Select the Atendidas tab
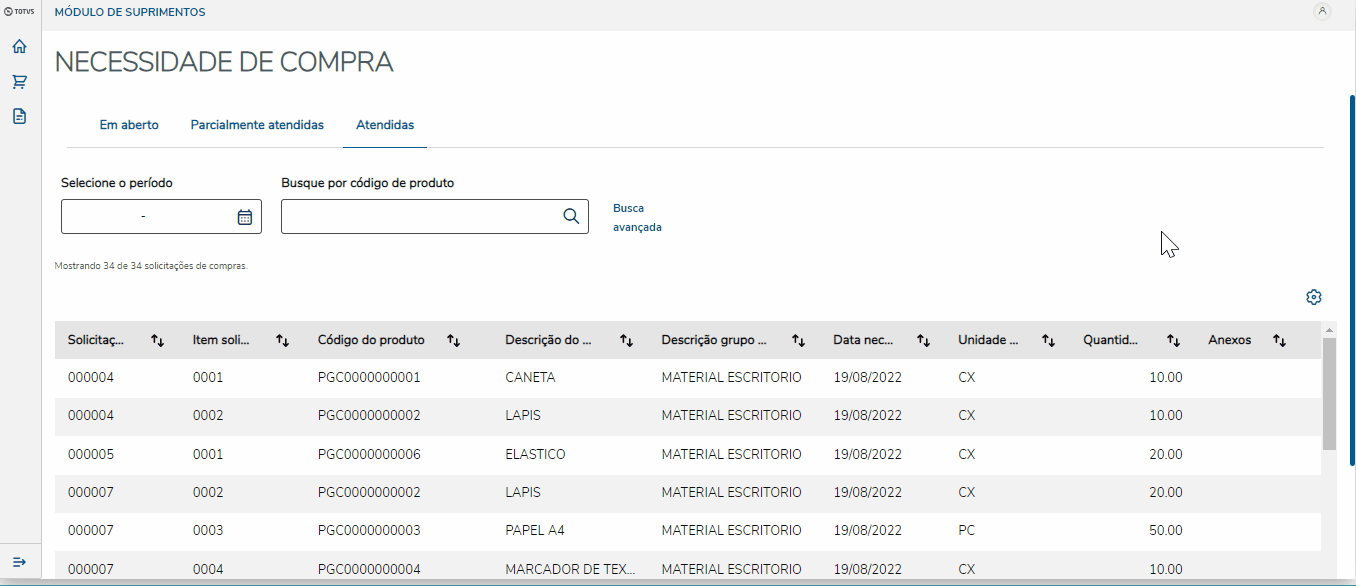The height and width of the screenshot is (586, 1356). pyautogui.click(x=385, y=125)
